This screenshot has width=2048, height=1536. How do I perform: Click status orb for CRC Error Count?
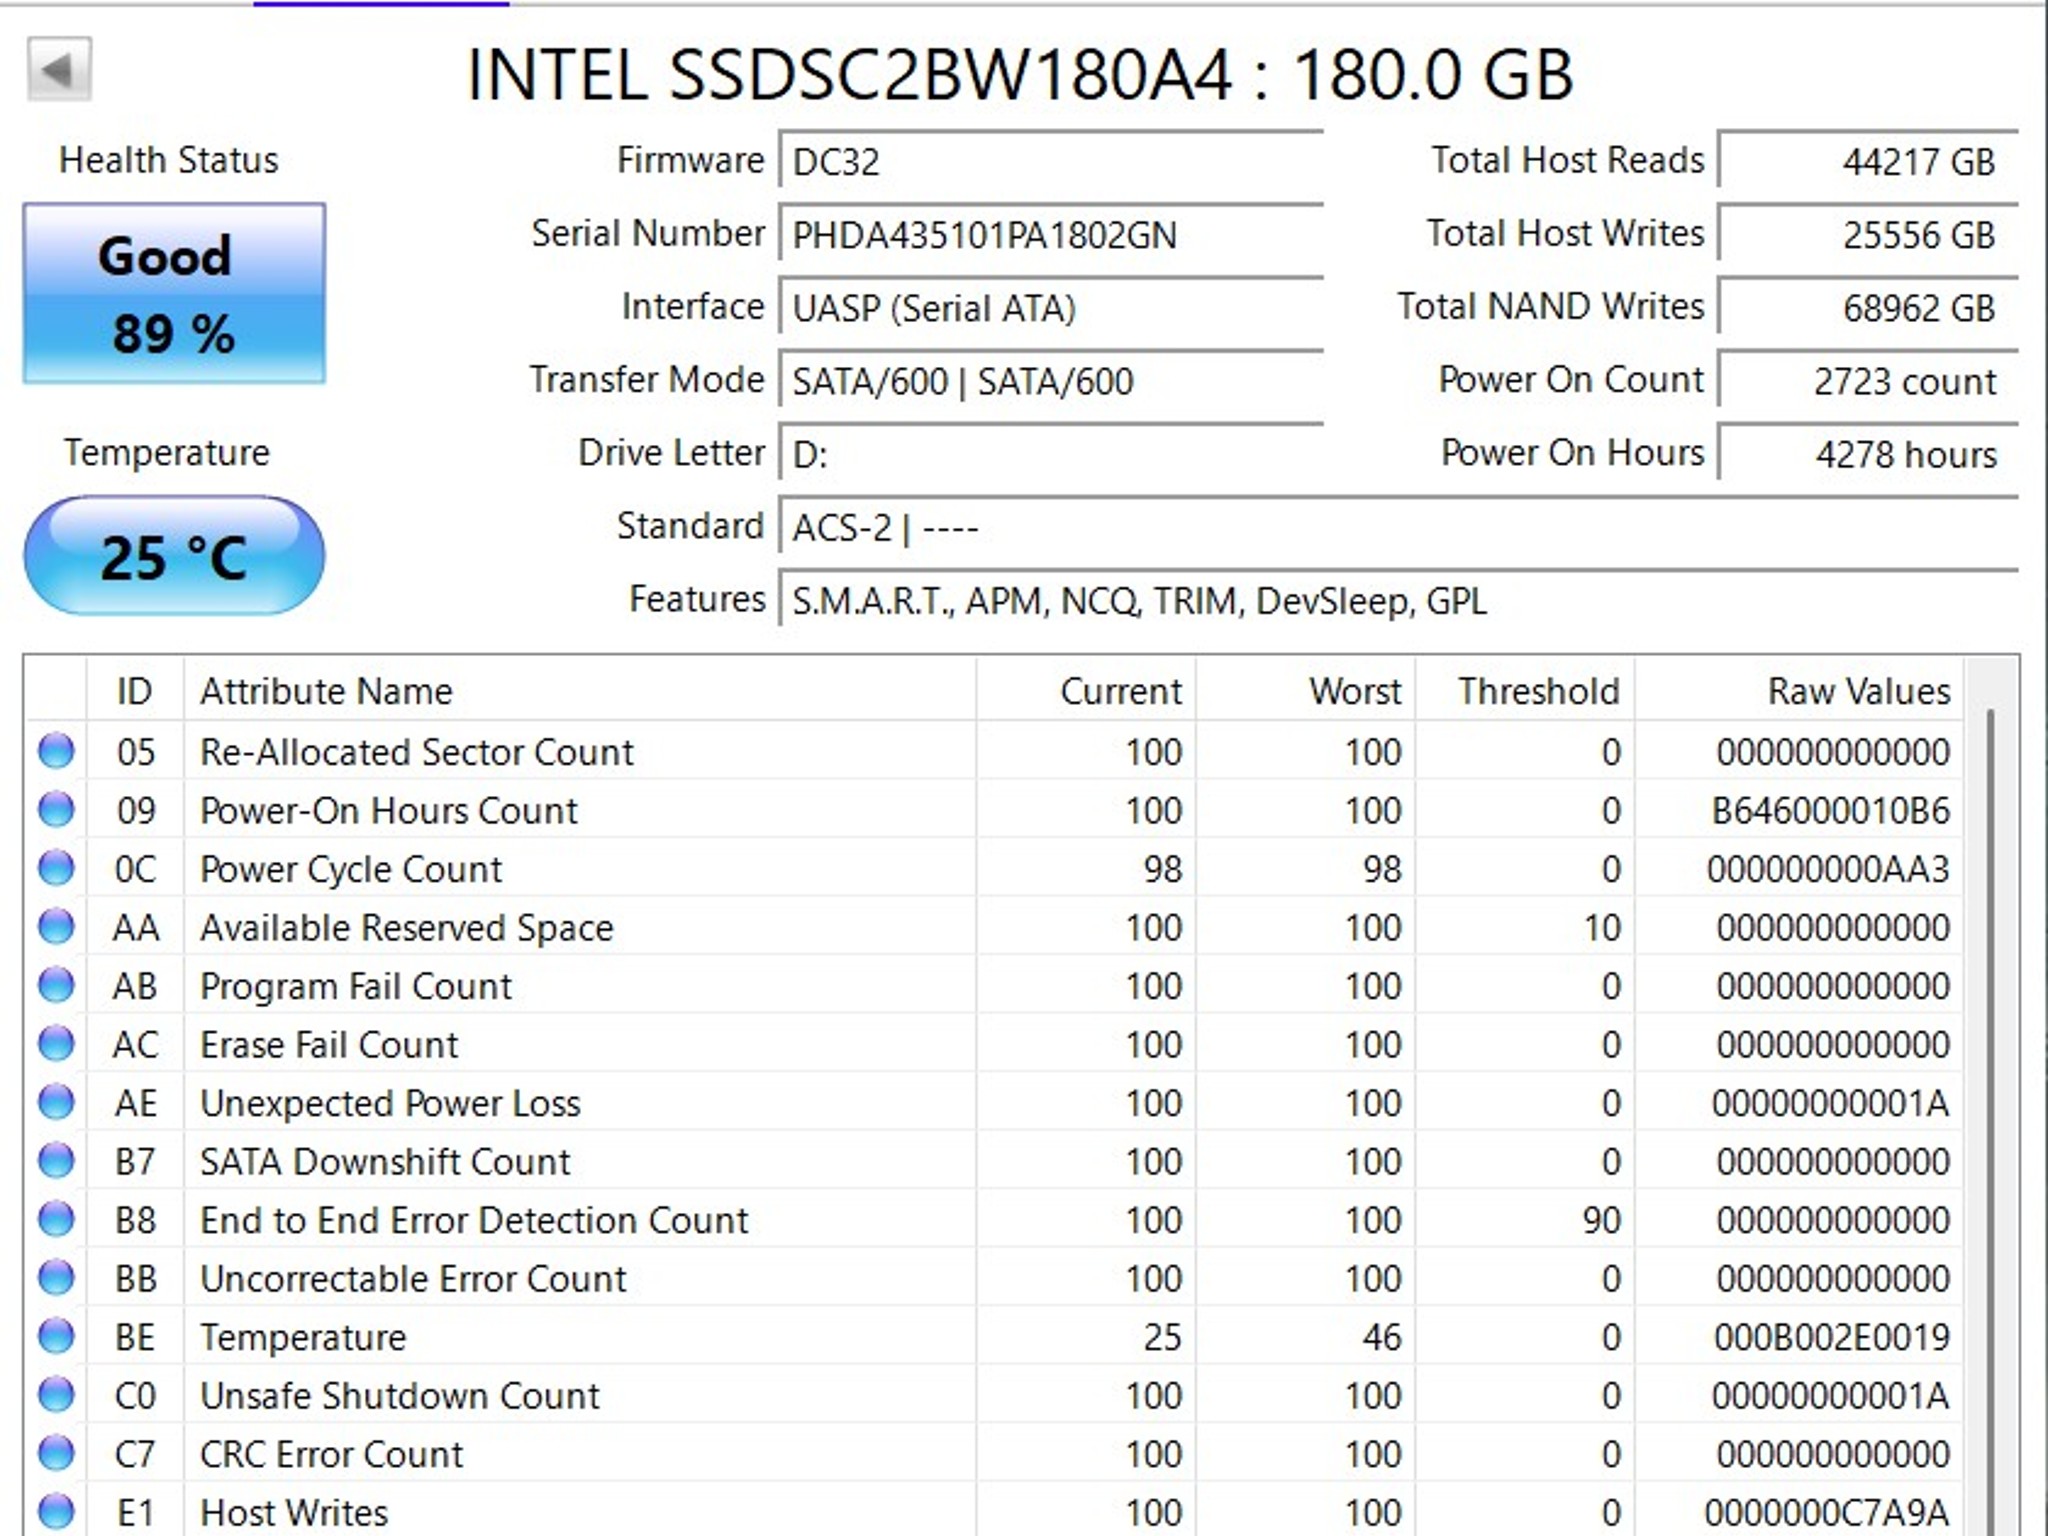pyautogui.click(x=56, y=1453)
